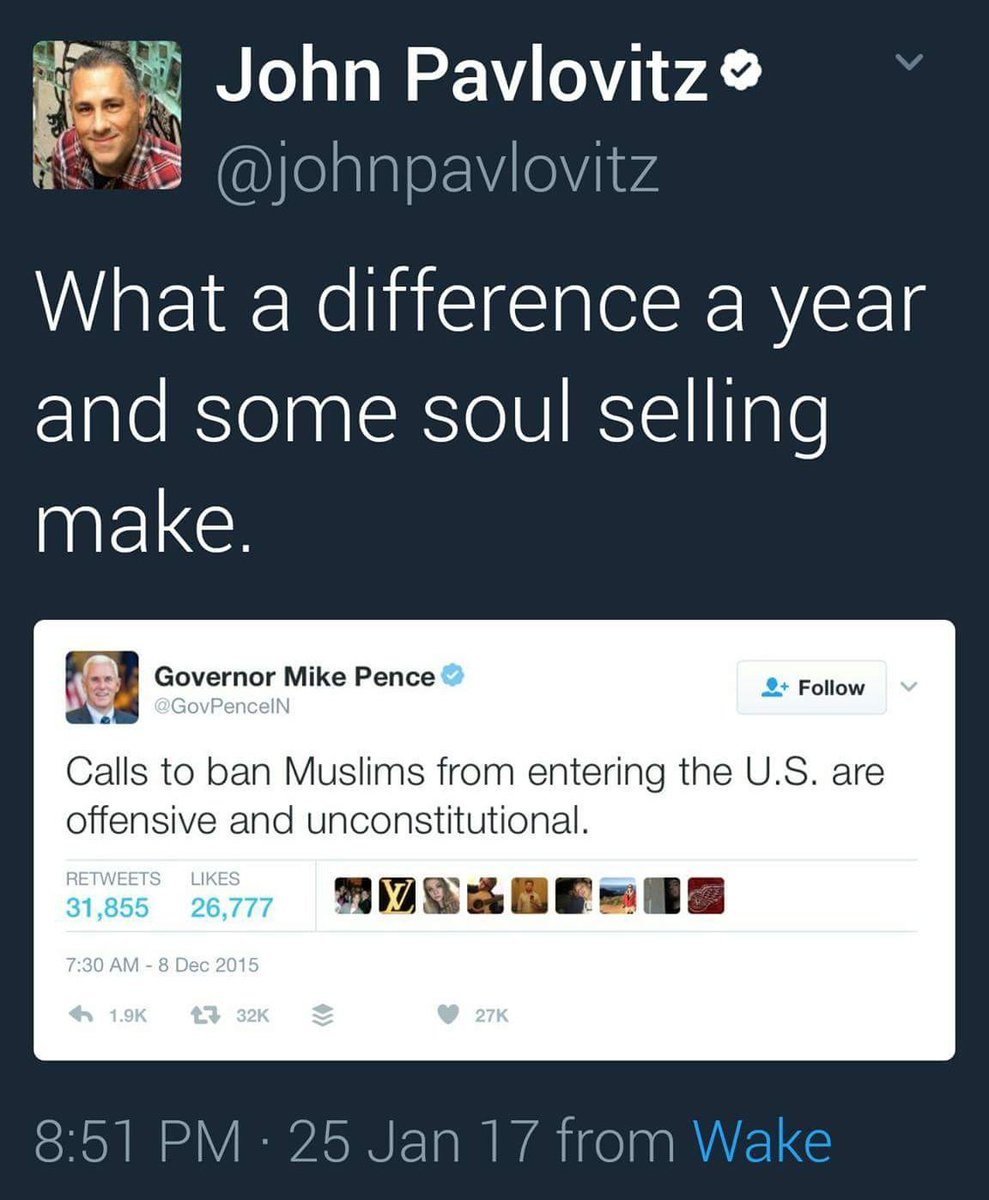Click Governor Mike Pence's blue verified badge
The height and width of the screenshot is (1200, 989).
coord(454,677)
